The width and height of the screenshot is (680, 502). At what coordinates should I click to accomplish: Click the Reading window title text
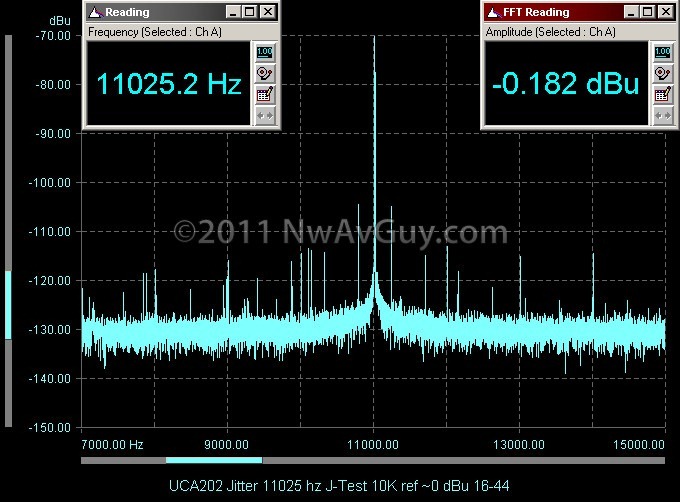(127, 12)
